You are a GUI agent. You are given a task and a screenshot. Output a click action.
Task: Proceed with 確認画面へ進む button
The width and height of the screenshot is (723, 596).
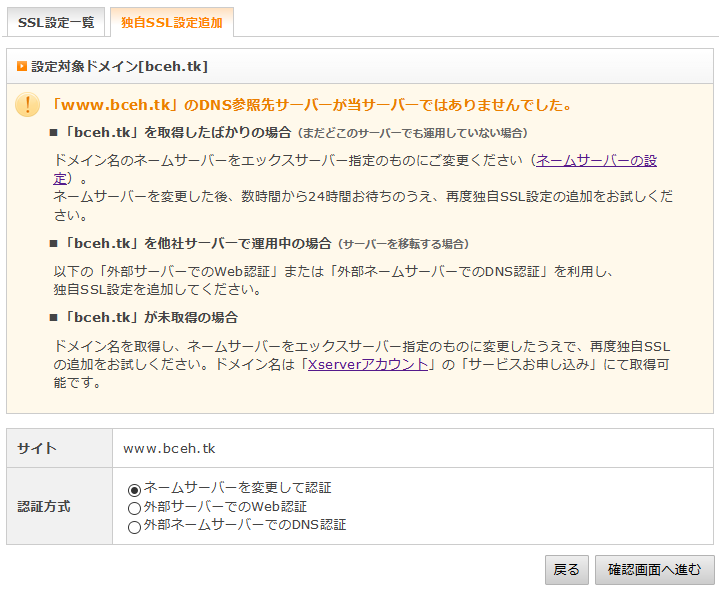point(654,570)
